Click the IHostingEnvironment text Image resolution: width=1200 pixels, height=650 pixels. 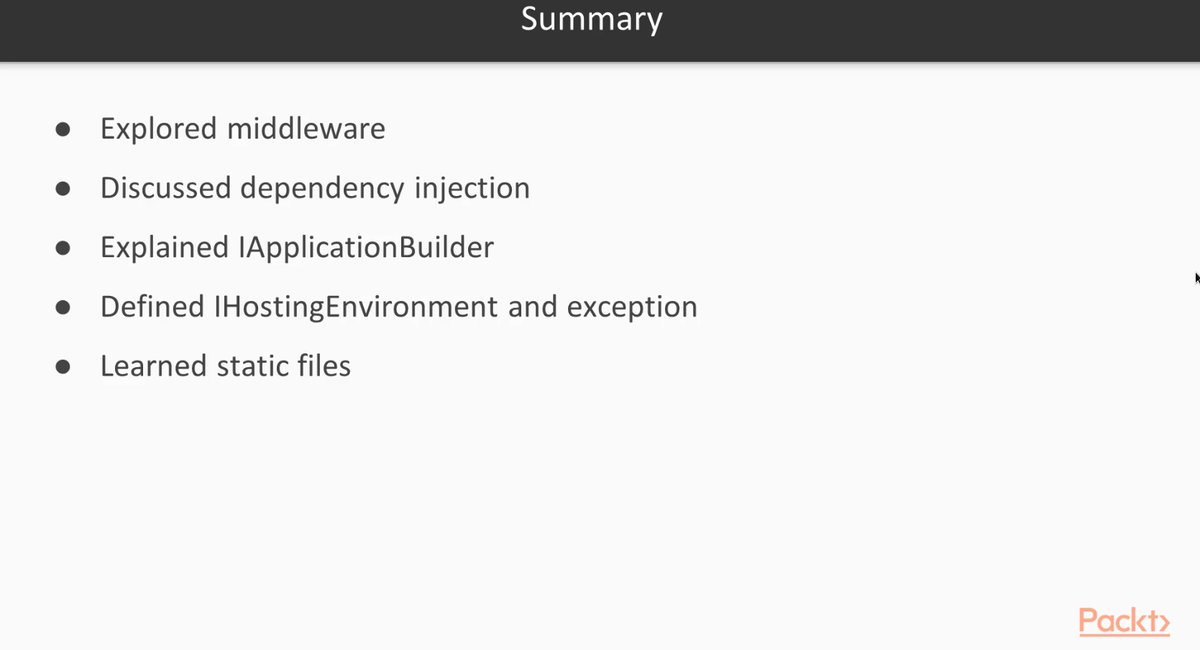[356, 307]
